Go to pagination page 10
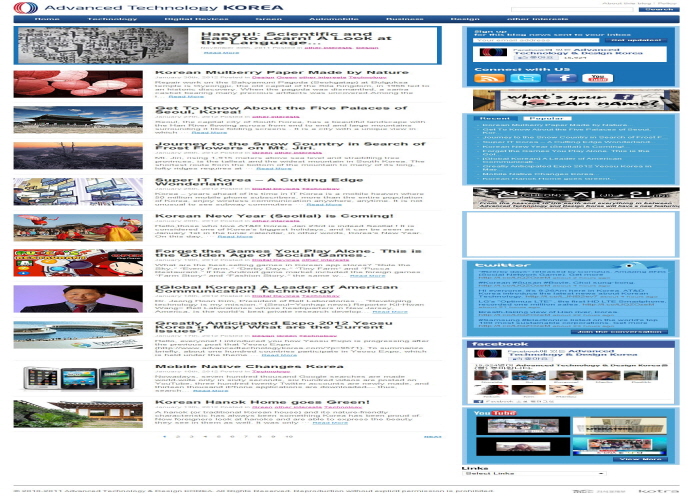This screenshot has width=700, height=500. tap(289, 437)
